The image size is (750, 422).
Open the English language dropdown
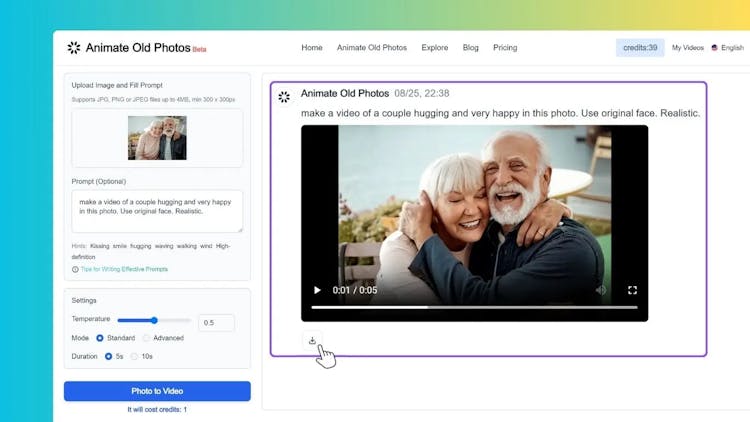click(x=727, y=48)
